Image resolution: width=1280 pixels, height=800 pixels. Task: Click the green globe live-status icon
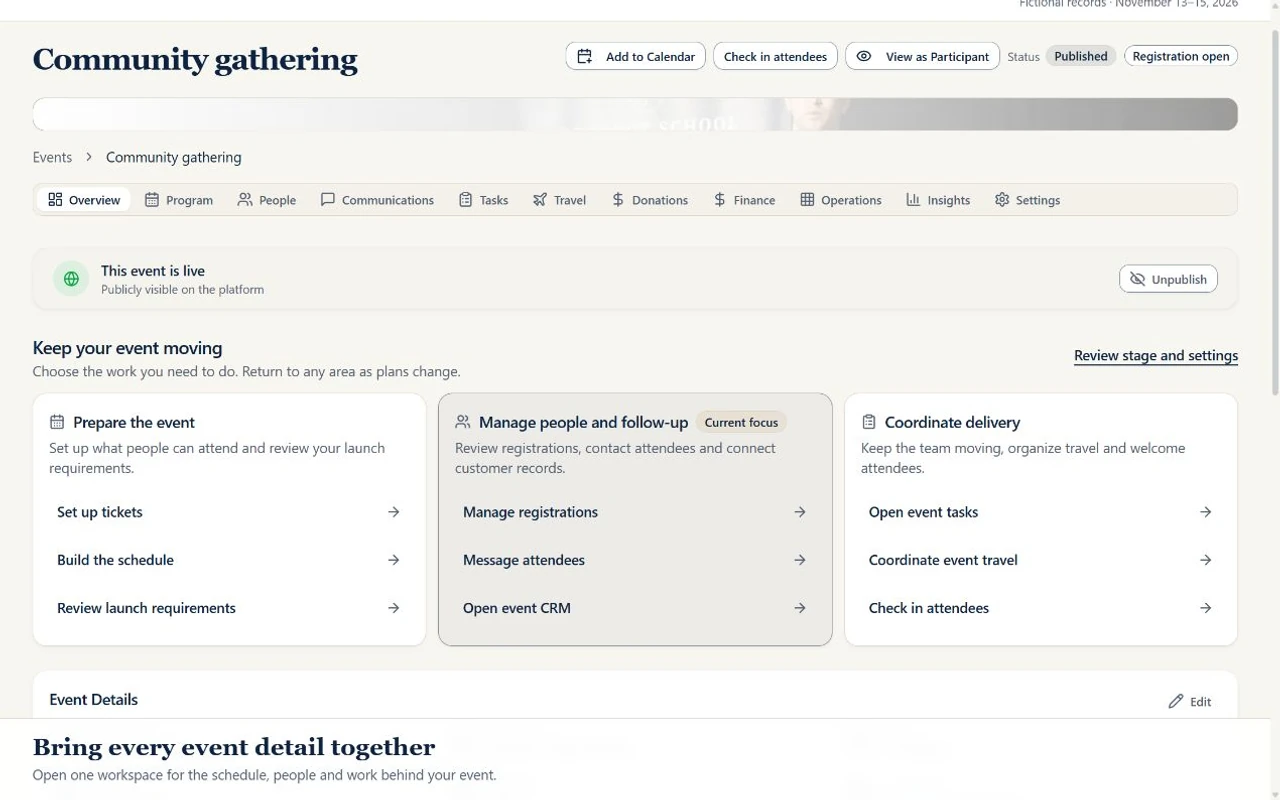(x=71, y=279)
